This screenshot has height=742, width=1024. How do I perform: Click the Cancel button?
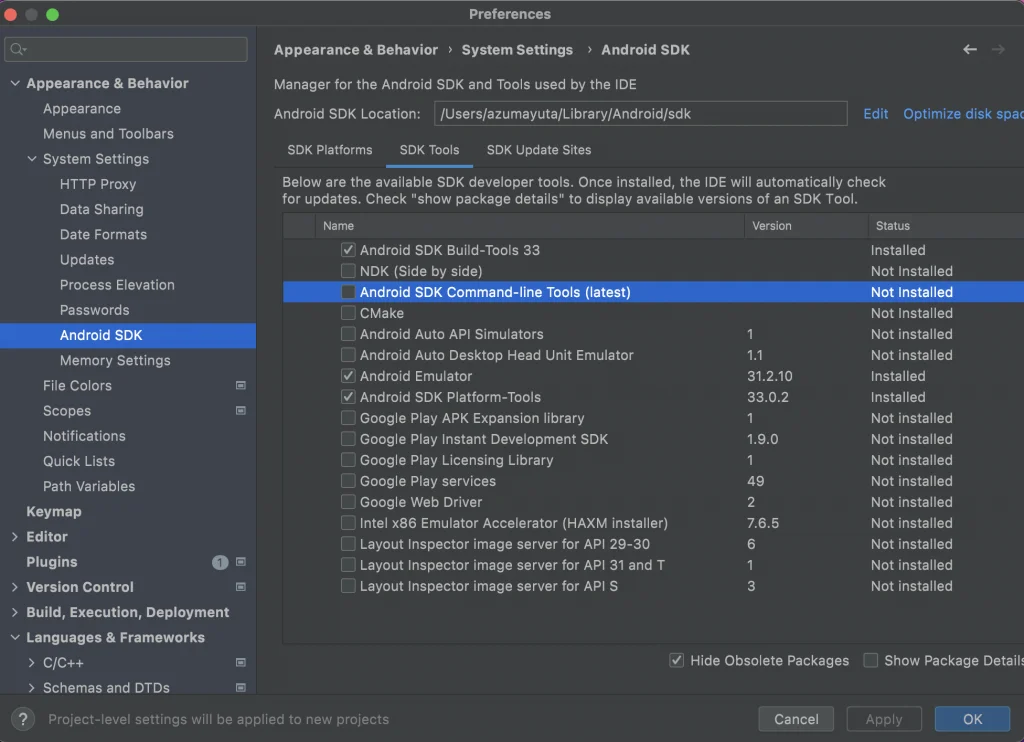tap(795, 719)
